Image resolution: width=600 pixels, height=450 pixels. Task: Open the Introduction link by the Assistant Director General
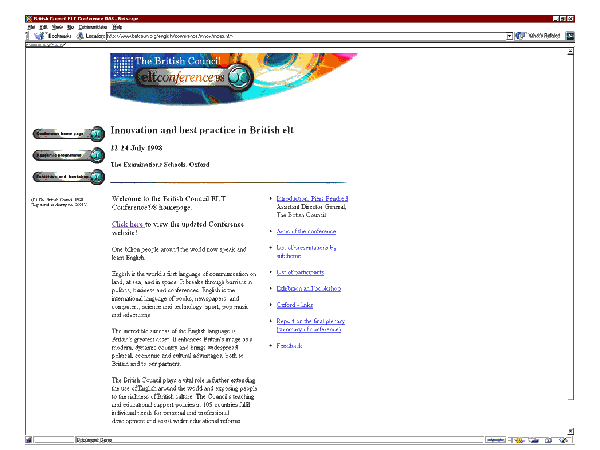pyautogui.click(x=312, y=199)
